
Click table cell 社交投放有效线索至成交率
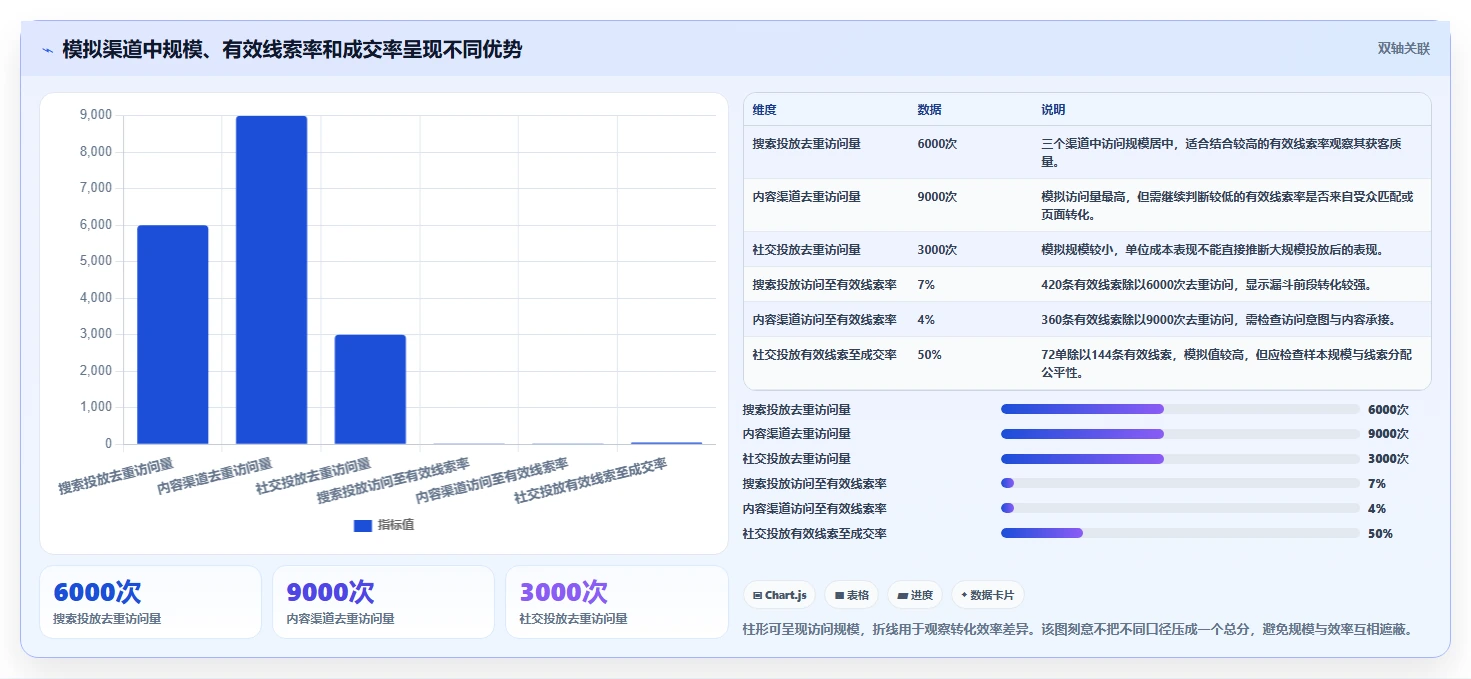click(x=825, y=355)
